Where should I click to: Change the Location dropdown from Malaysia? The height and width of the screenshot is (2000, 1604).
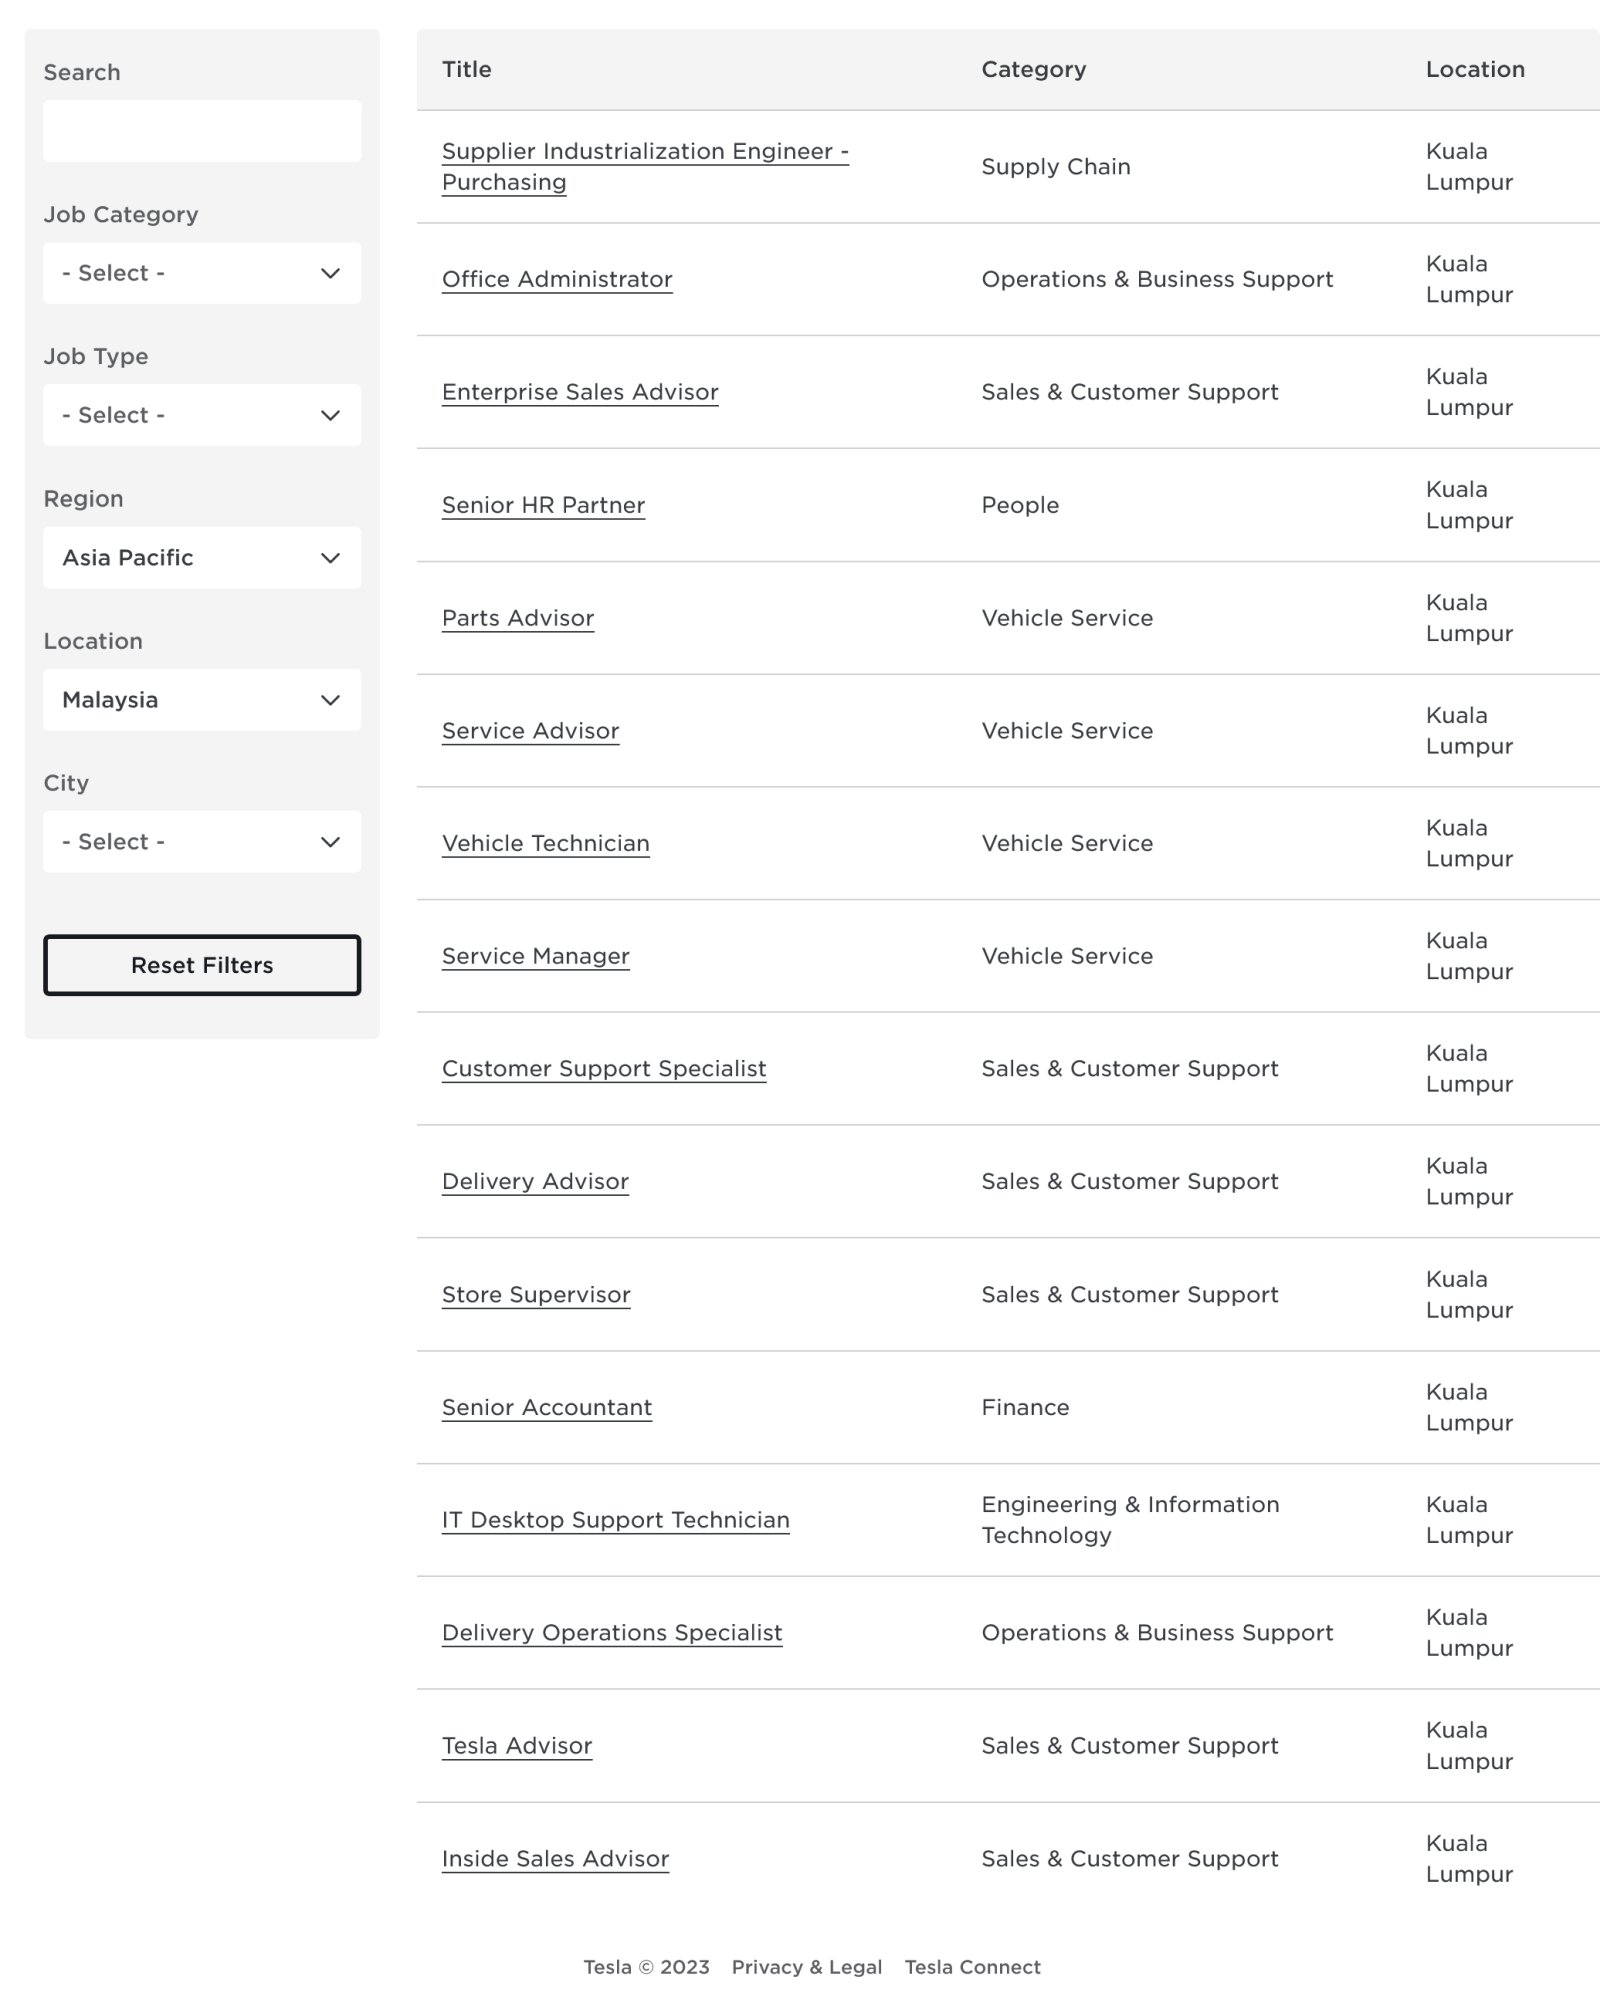click(x=202, y=700)
